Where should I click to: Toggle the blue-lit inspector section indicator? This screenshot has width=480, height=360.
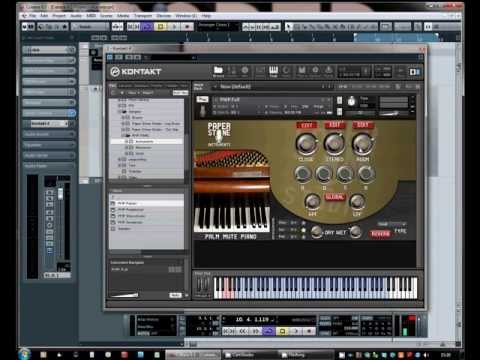click(x=72, y=113)
